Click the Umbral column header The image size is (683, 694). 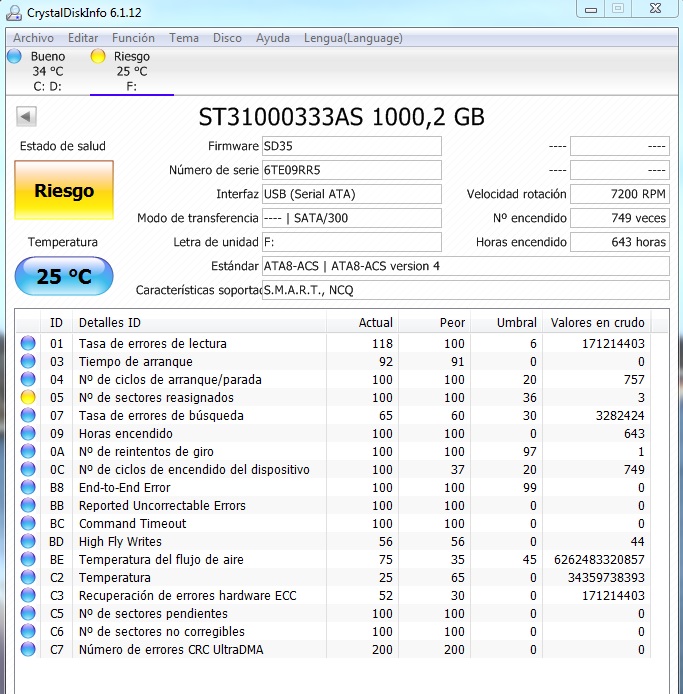coord(506,323)
